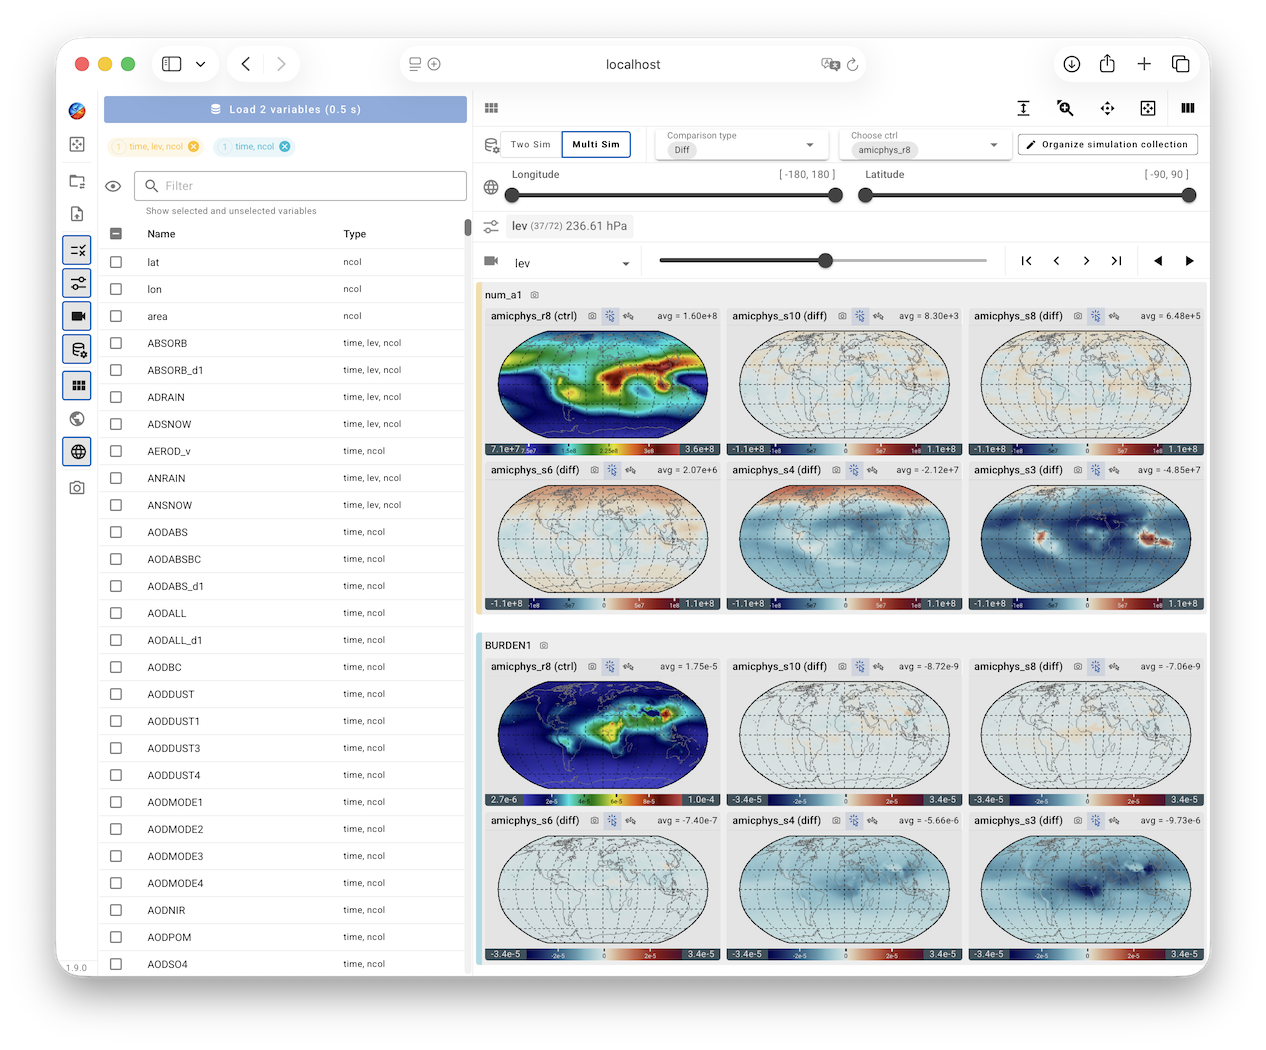Open the database settings icon in sidebar
1266x1050 pixels.
77,350
